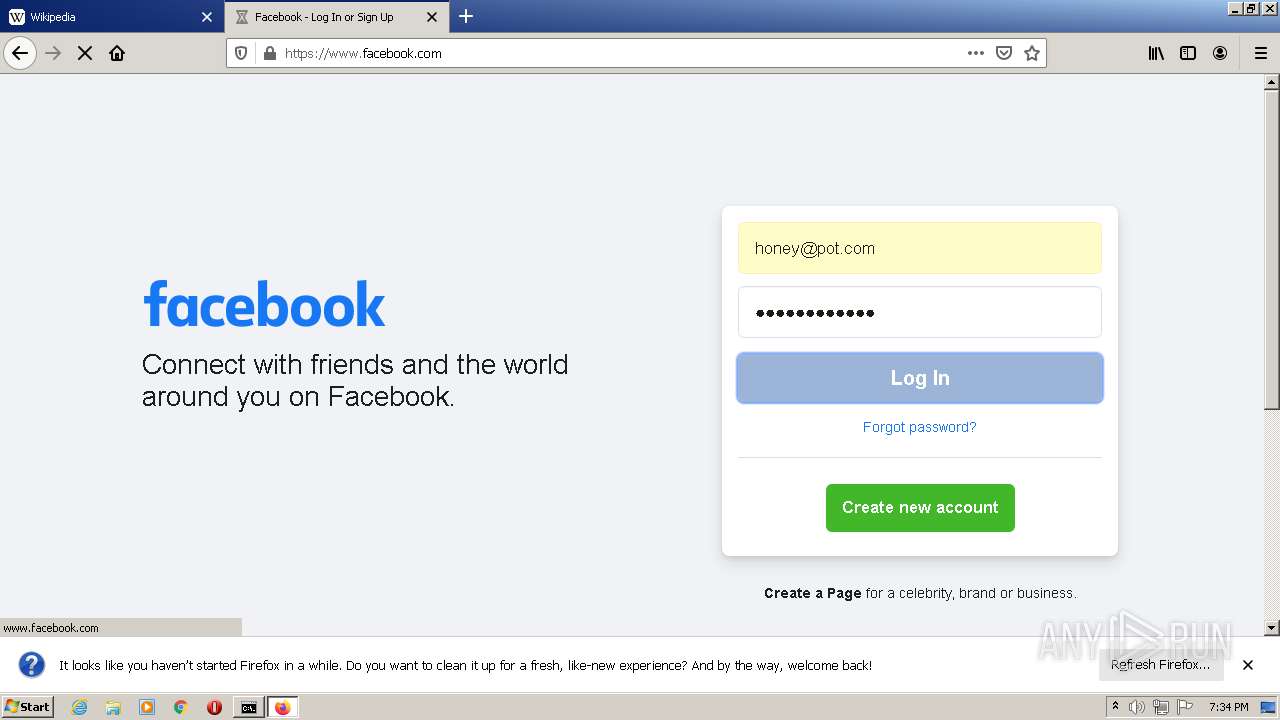Open the Library menu
This screenshot has width=1280, height=720.
1156,53
